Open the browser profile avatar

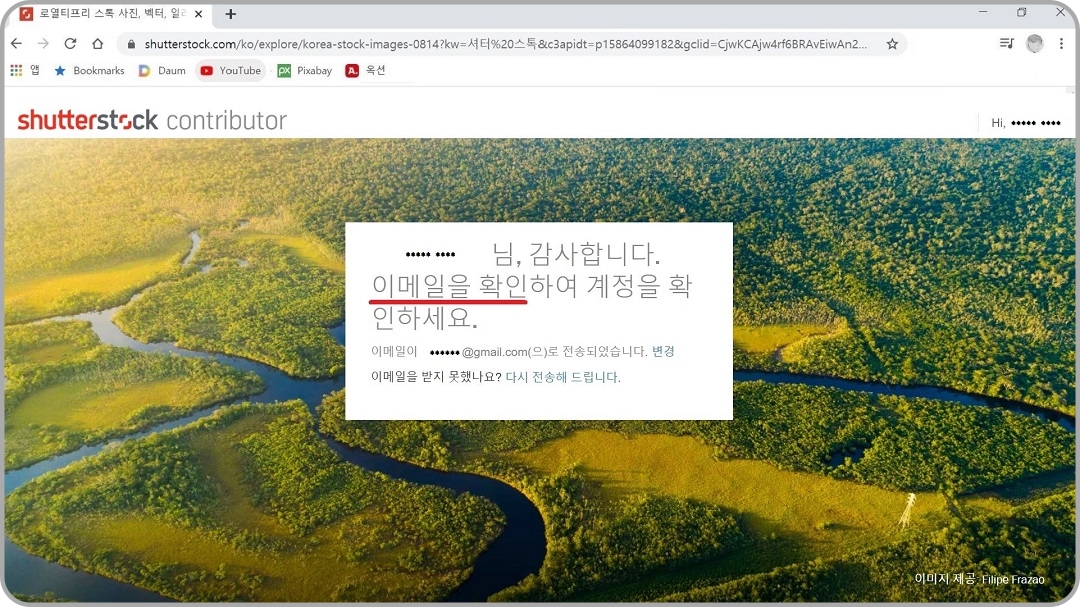tap(1034, 43)
